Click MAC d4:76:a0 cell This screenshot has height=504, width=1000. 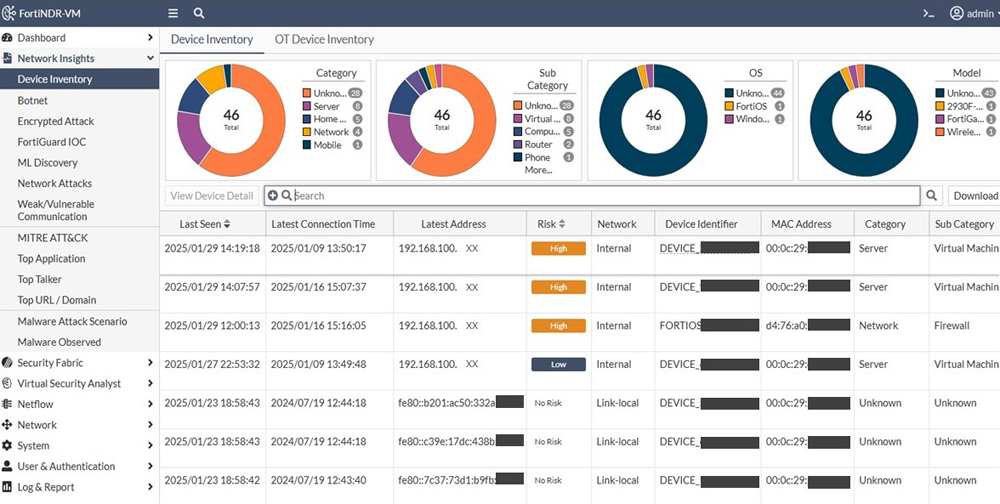[x=807, y=325]
